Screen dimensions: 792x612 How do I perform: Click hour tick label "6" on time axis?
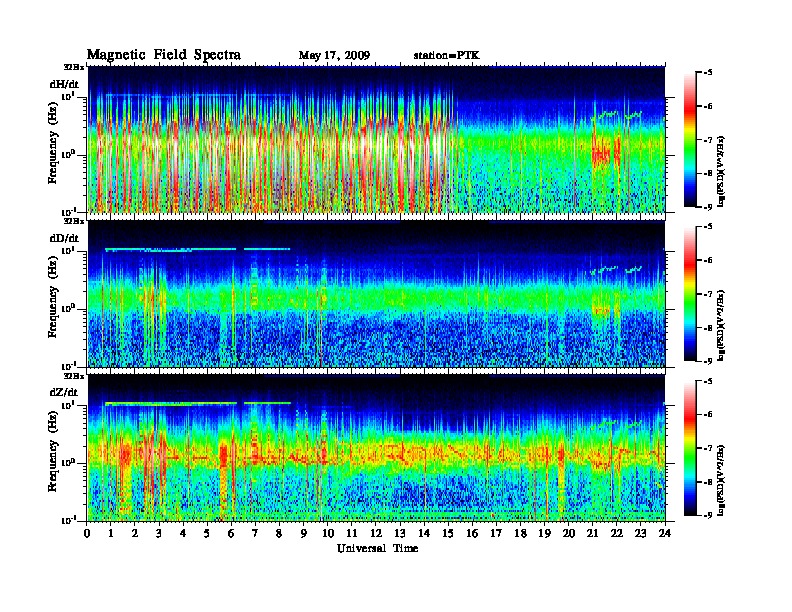232,533
